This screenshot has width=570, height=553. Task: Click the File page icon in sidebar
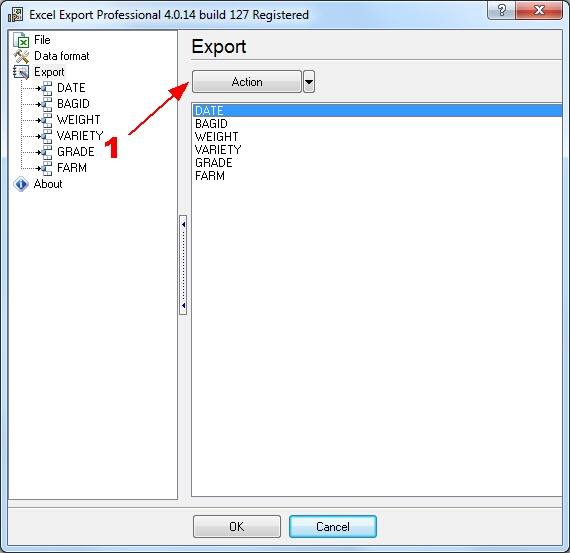click(21, 40)
